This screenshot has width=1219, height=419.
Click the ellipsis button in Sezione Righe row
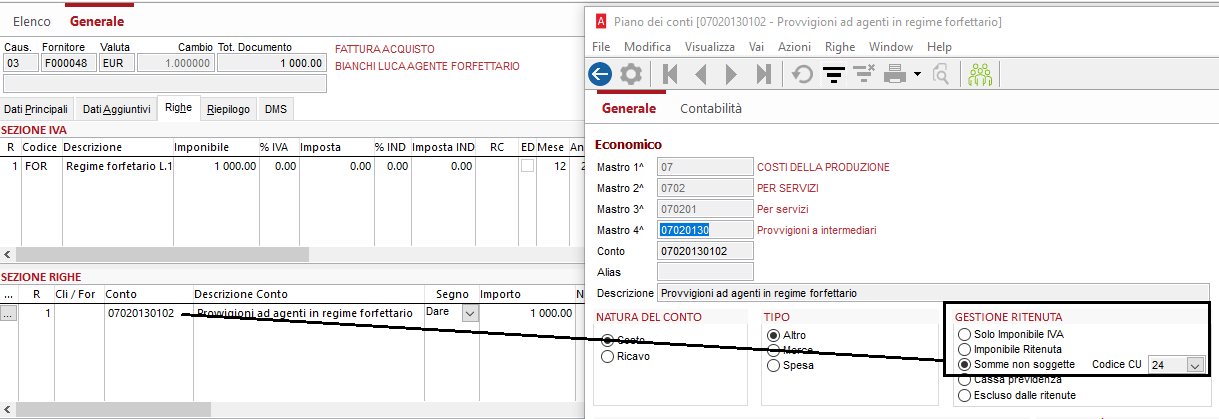tap(8, 314)
